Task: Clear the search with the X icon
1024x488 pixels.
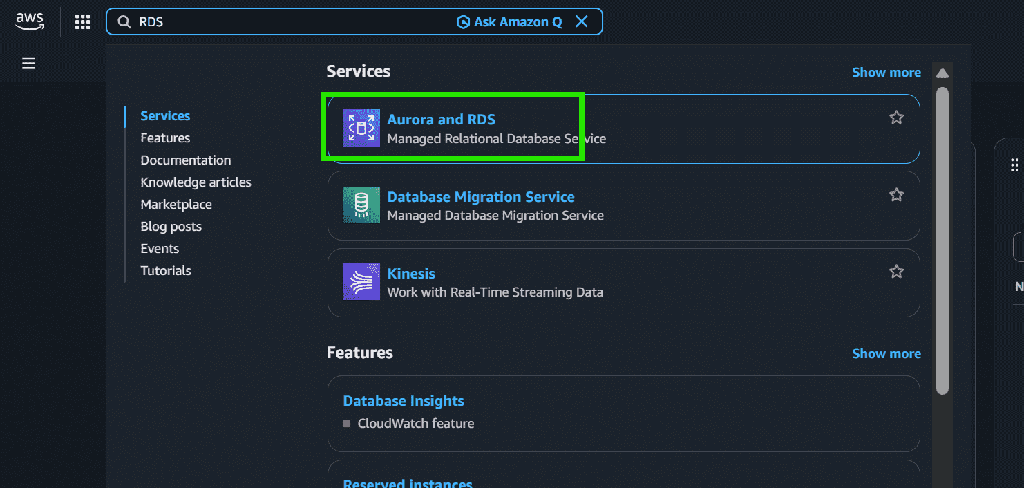Action: click(x=581, y=22)
